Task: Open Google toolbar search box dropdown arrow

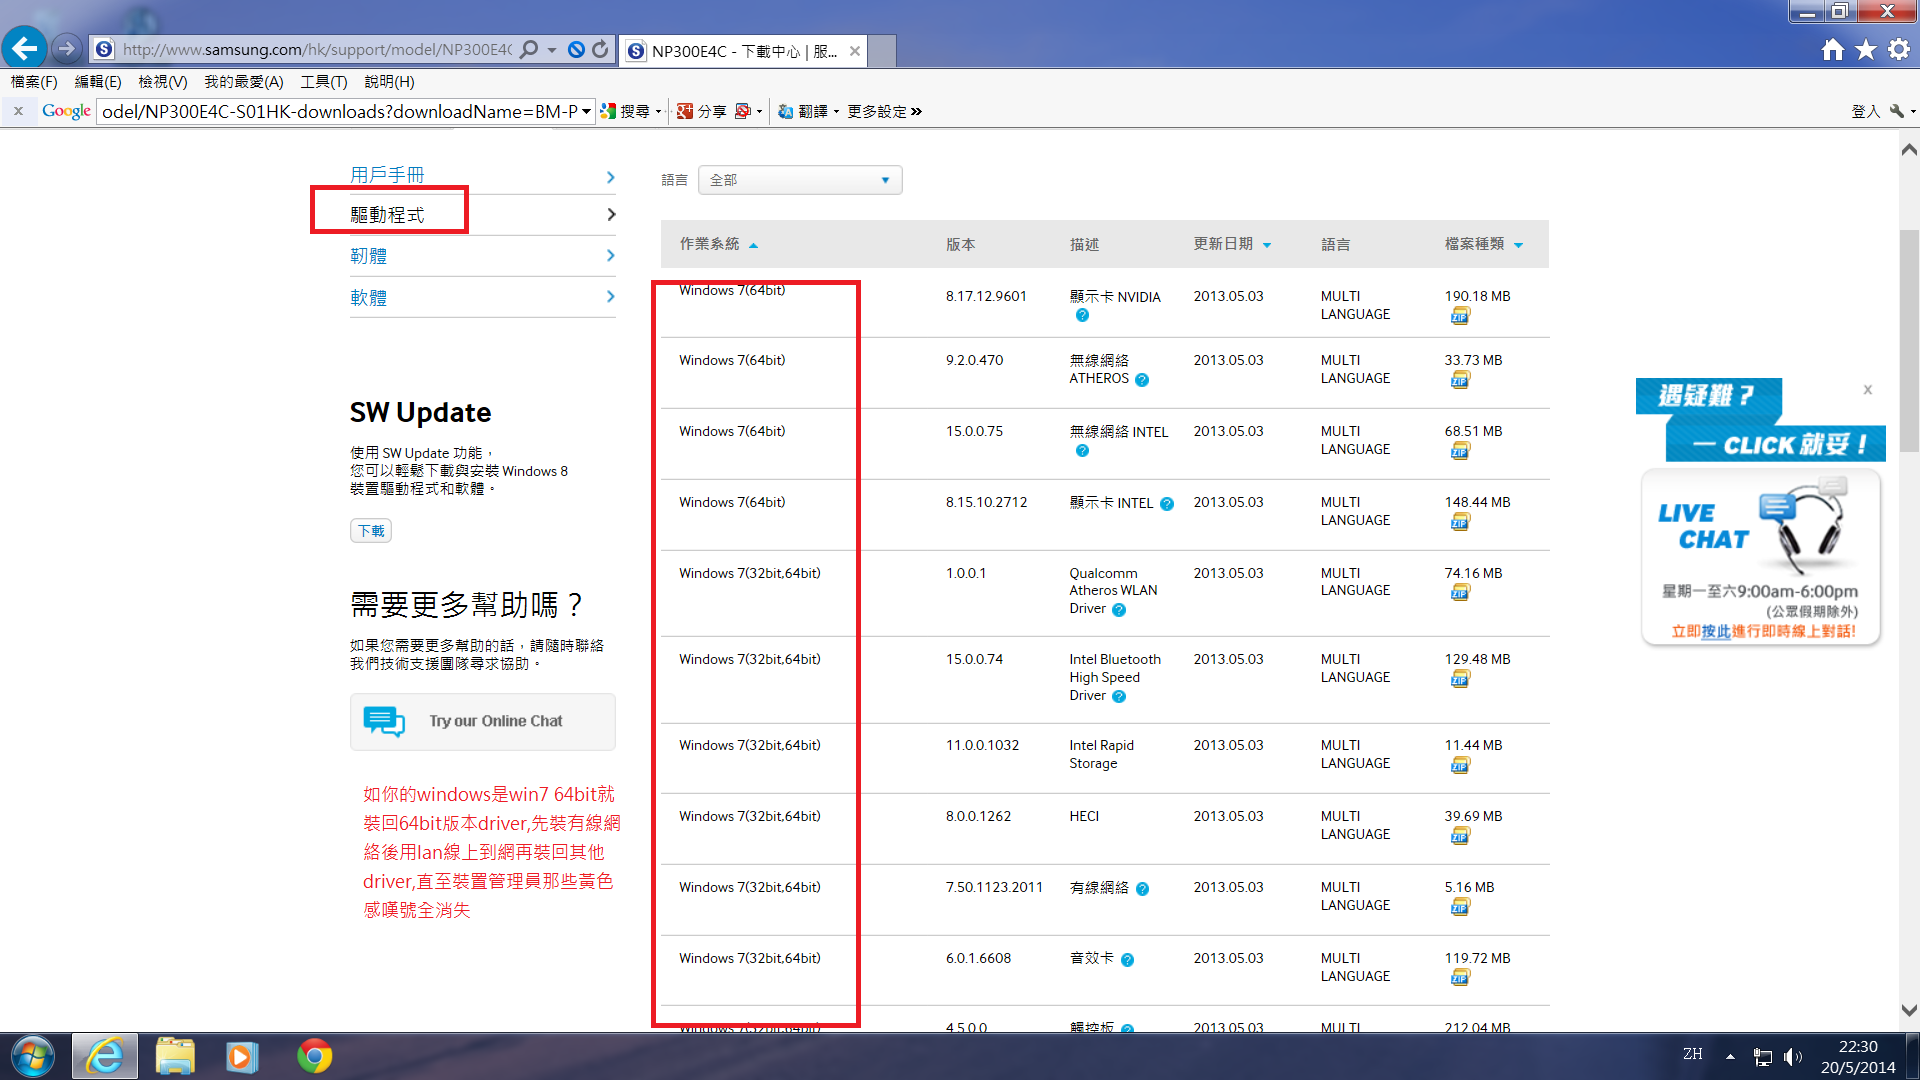Action: tap(586, 111)
